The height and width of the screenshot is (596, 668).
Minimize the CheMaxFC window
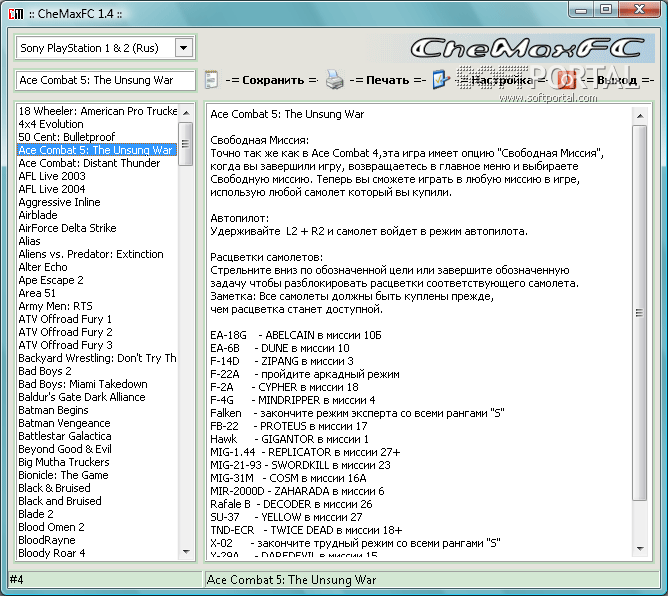coord(582,9)
